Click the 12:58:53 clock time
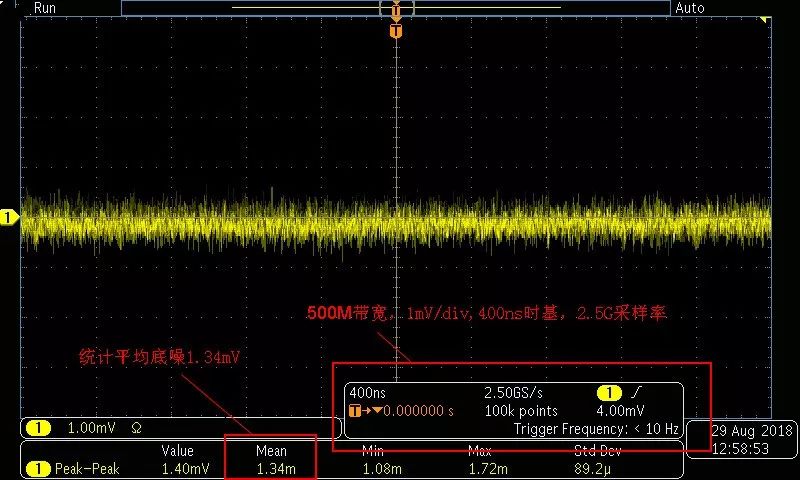The height and width of the screenshot is (480, 800). tap(740, 449)
